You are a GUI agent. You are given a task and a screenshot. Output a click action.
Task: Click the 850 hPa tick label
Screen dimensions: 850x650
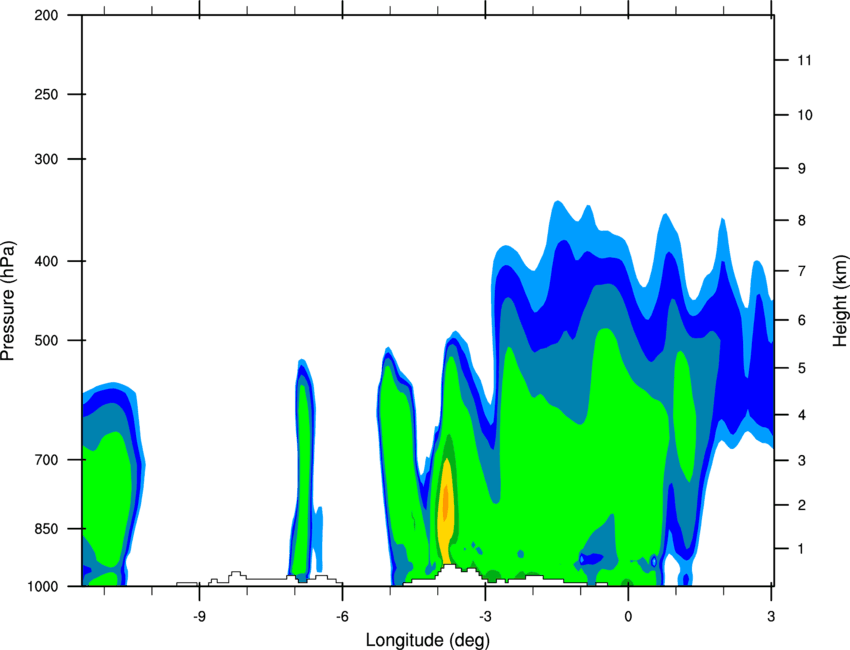[46, 529]
